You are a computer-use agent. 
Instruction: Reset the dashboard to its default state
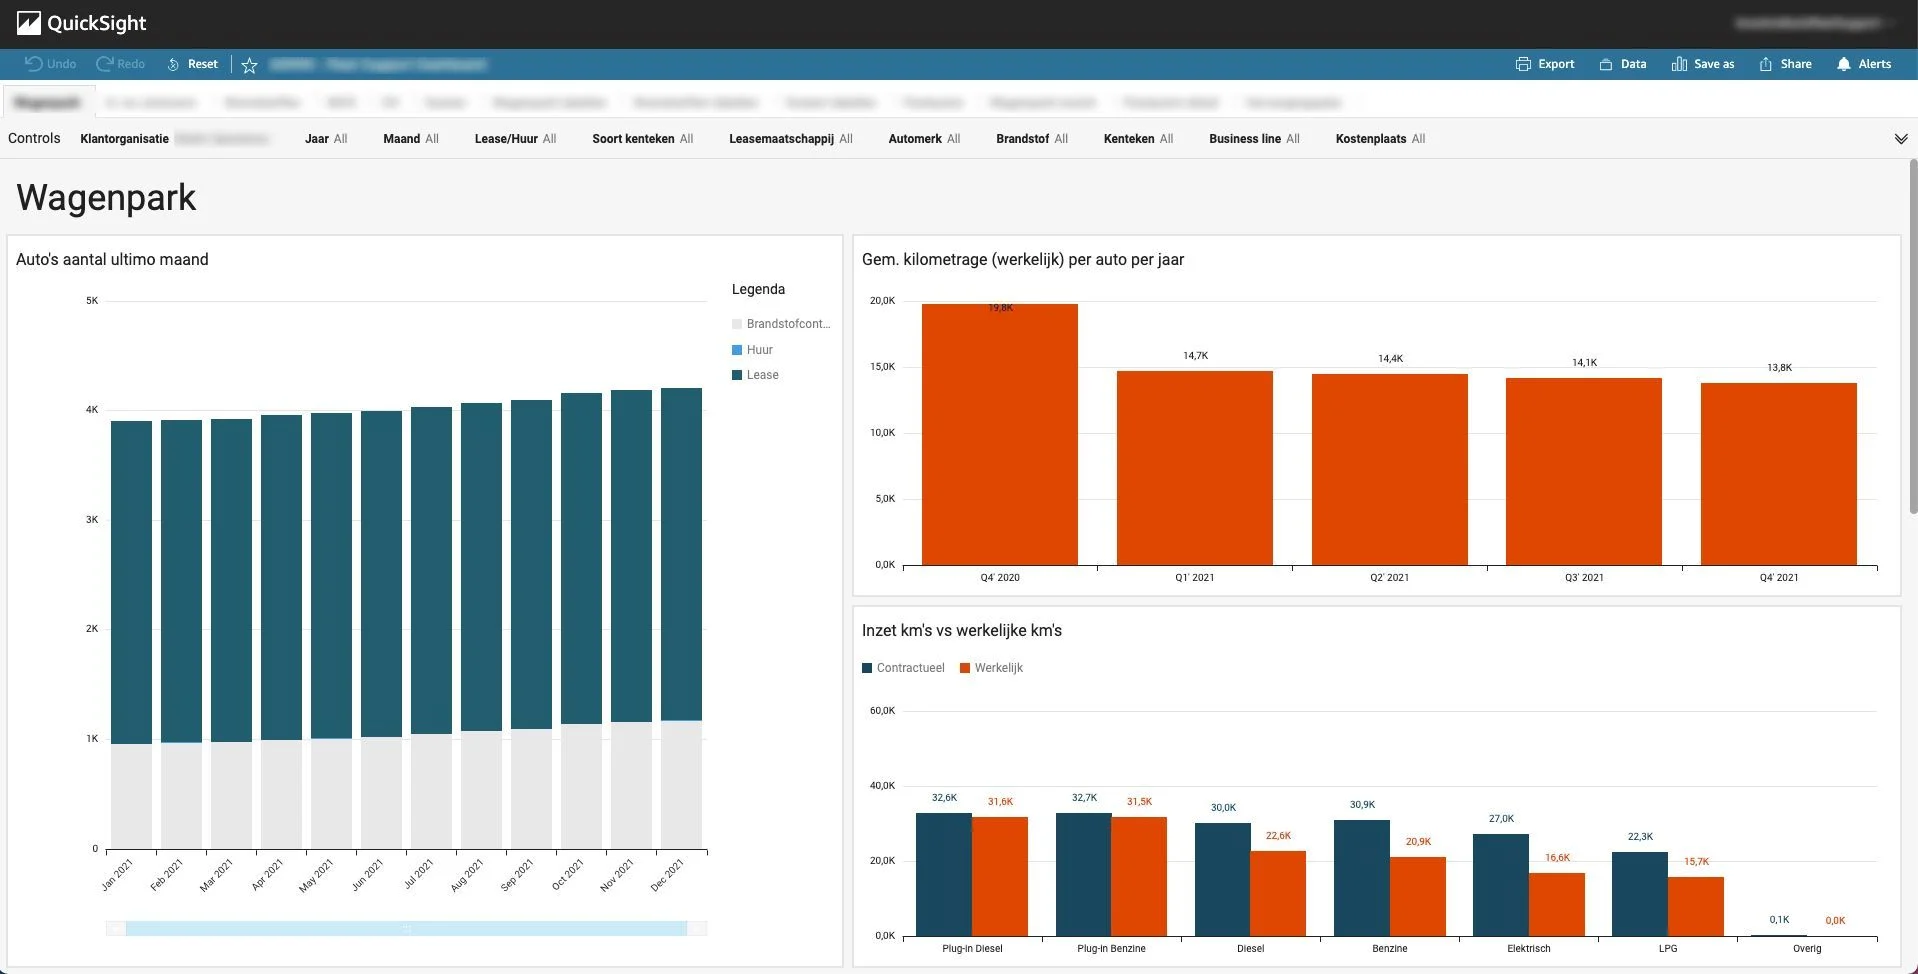192,64
